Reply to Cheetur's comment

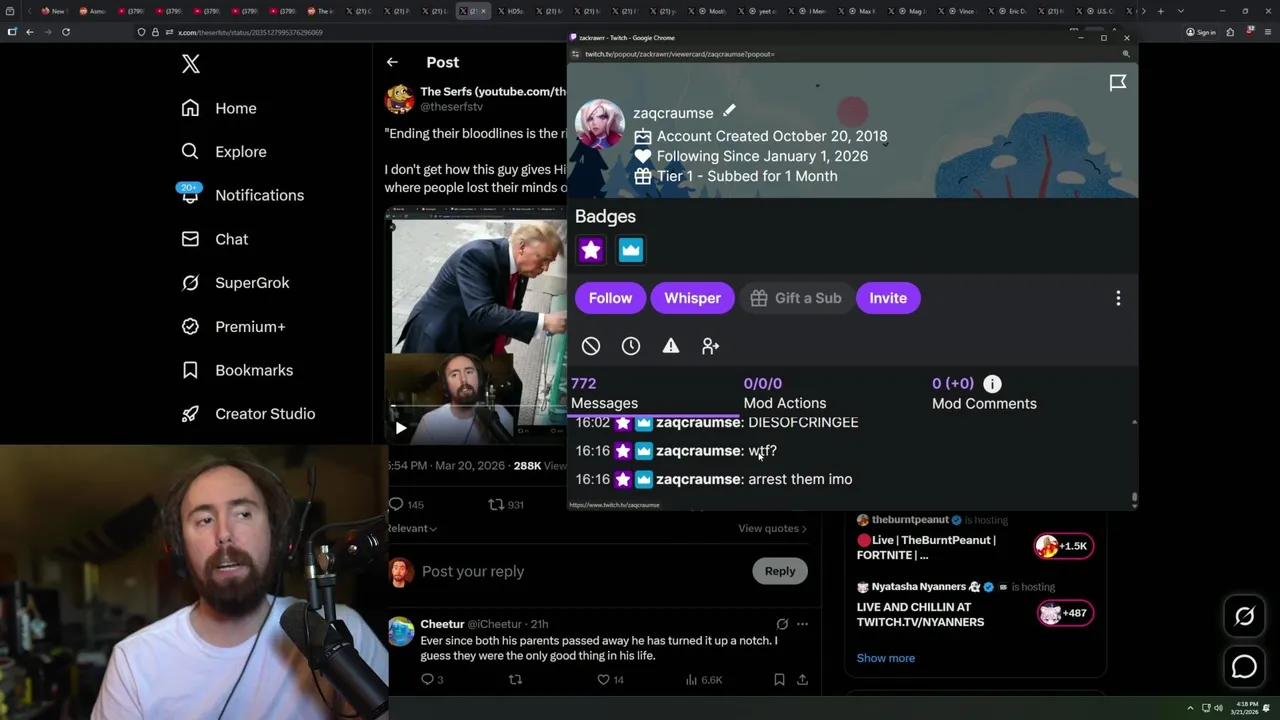tap(427, 680)
